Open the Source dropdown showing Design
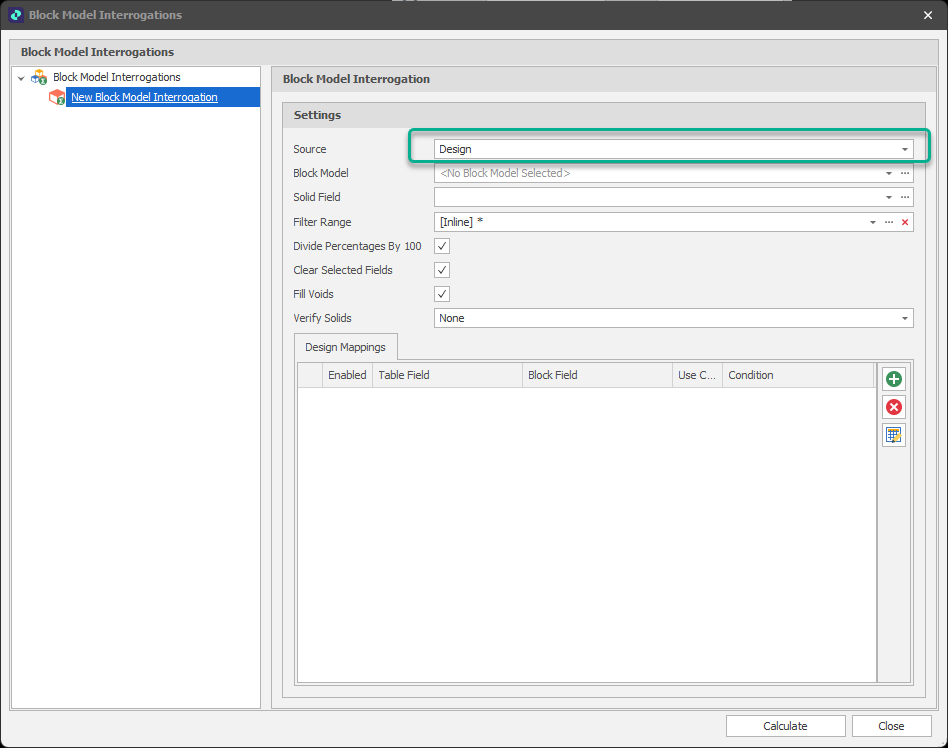This screenshot has width=948, height=748. pos(904,149)
